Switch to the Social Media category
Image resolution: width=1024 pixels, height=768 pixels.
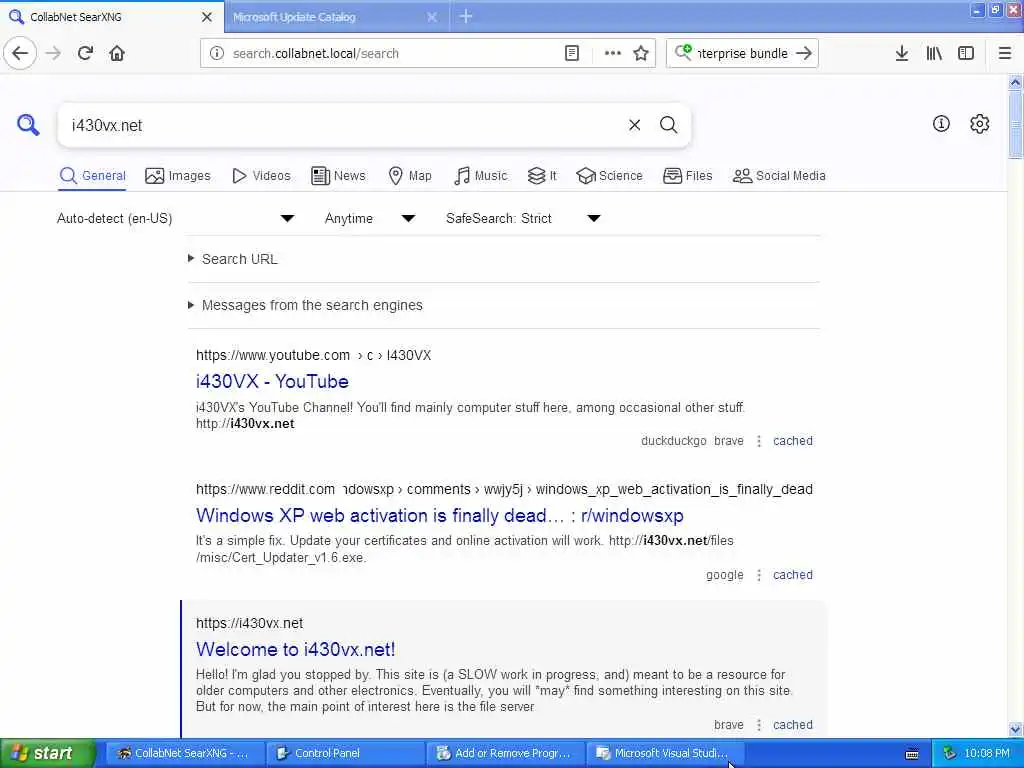tap(779, 176)
